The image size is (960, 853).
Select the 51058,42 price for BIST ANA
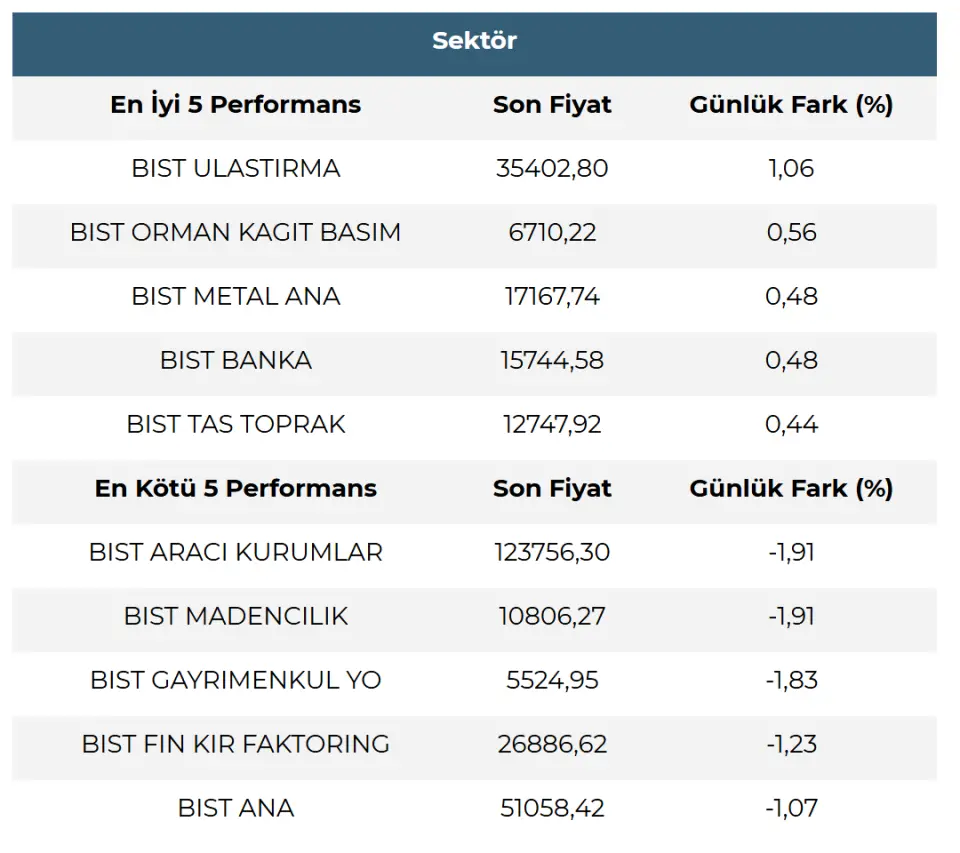click(x=552, y=808)
